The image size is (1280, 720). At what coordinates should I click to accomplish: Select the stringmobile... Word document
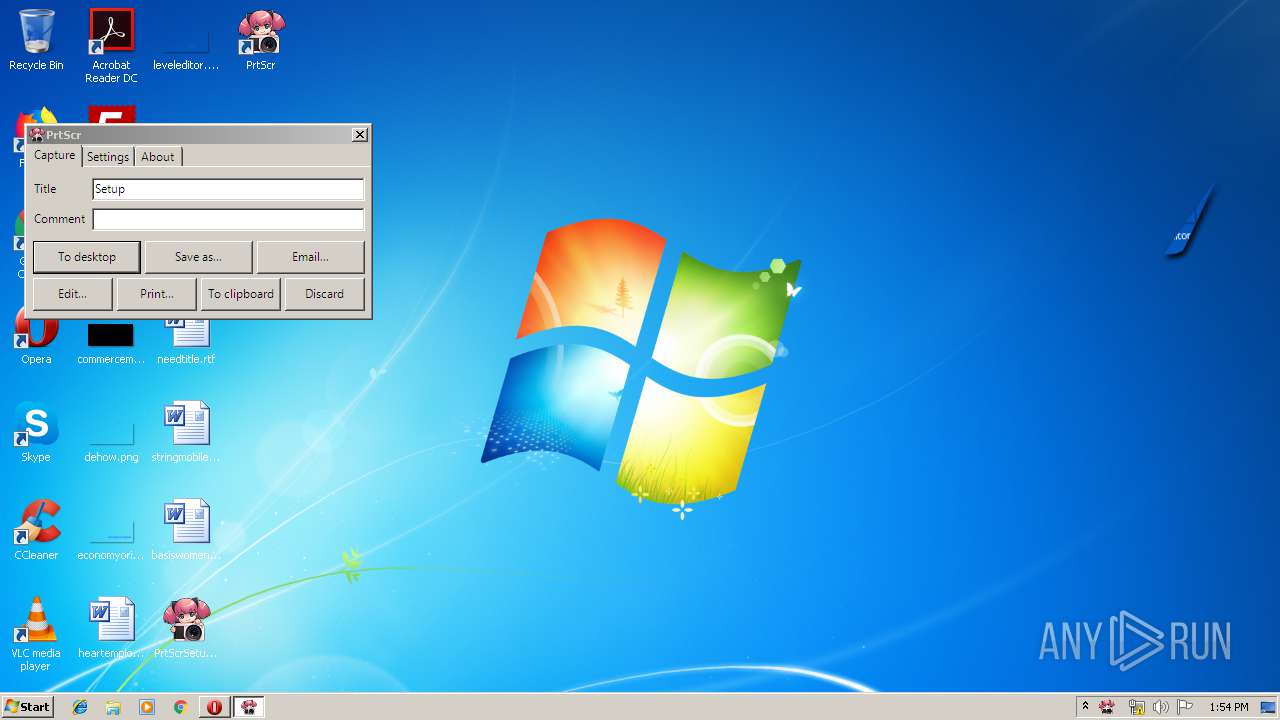[186, 432]
